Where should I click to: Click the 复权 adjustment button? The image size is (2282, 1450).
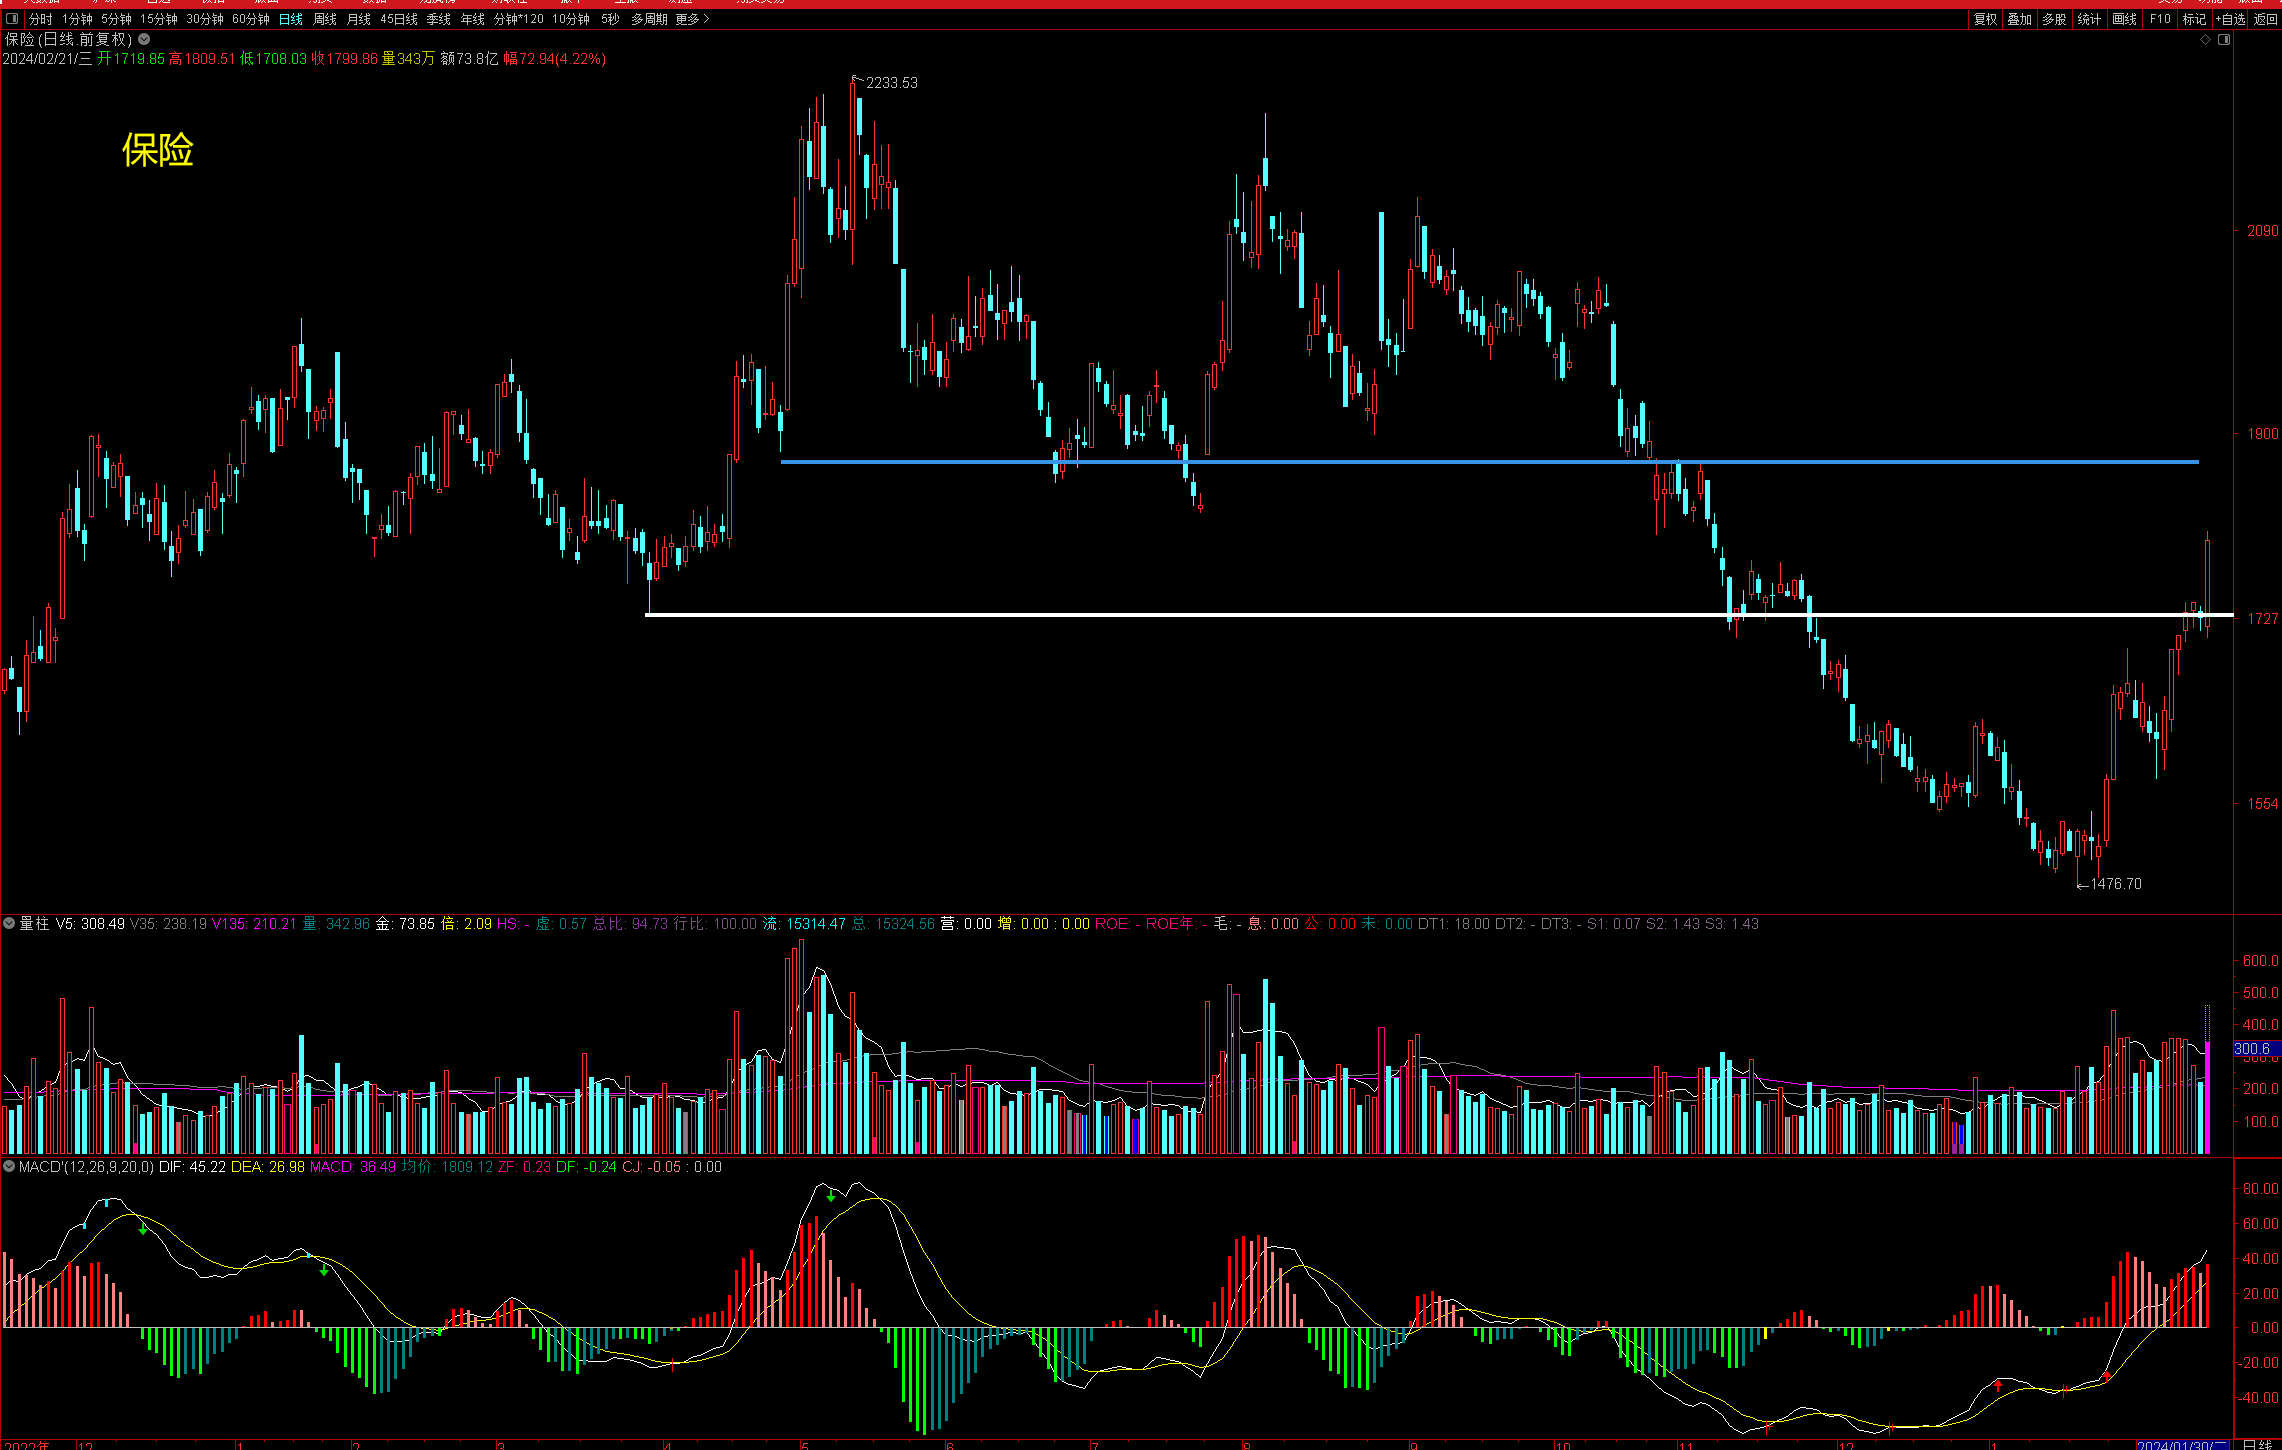(x=1985, y=19)
